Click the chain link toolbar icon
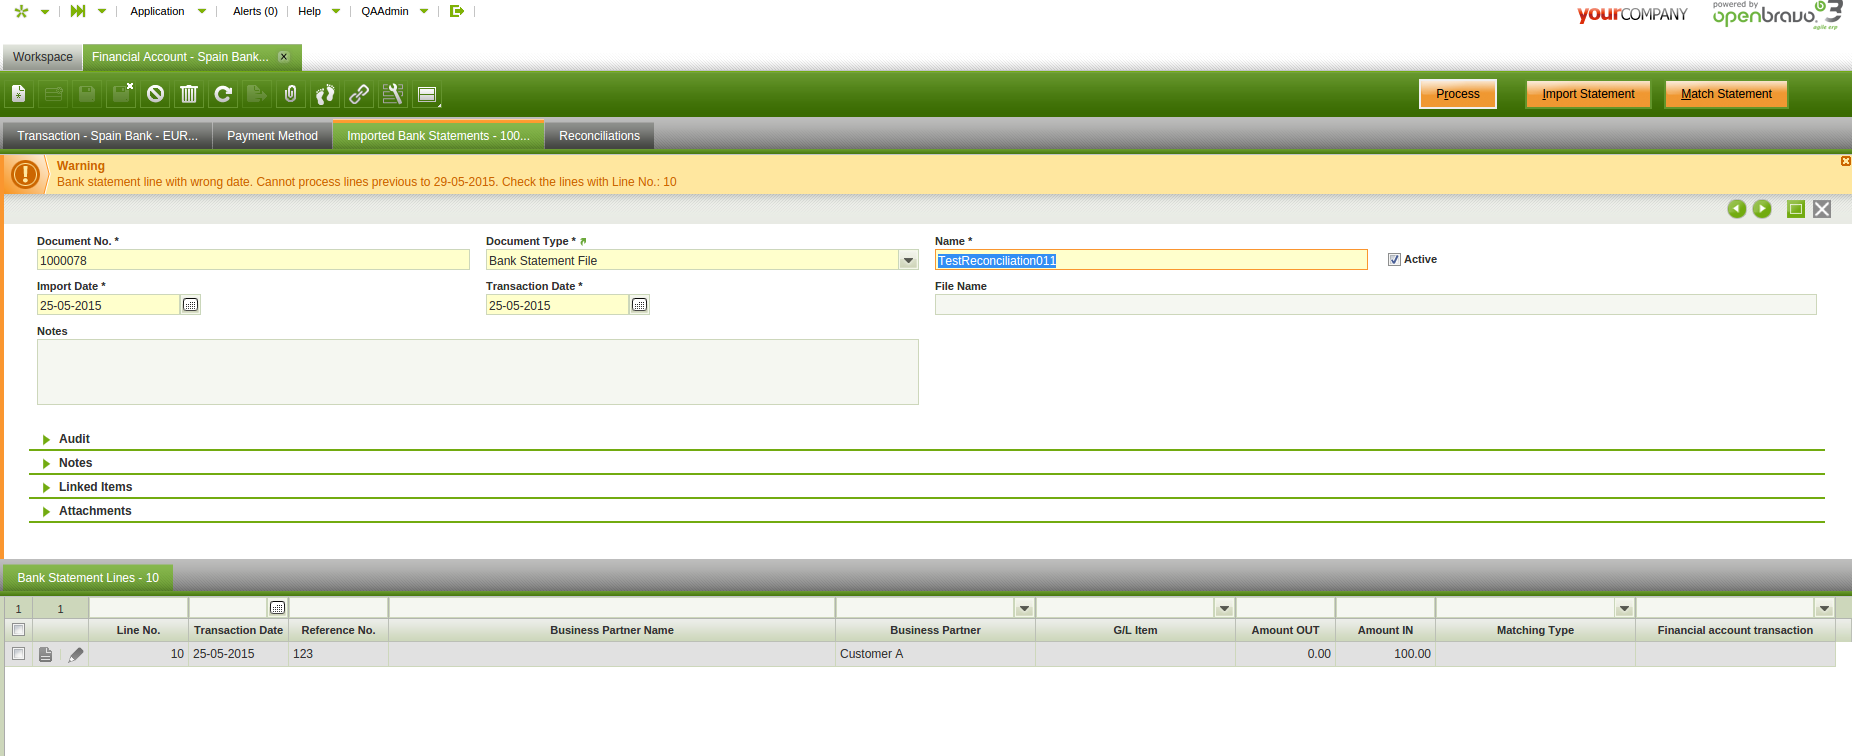The height and width of the screenshot is (756, 1852). tap(359, 94)
